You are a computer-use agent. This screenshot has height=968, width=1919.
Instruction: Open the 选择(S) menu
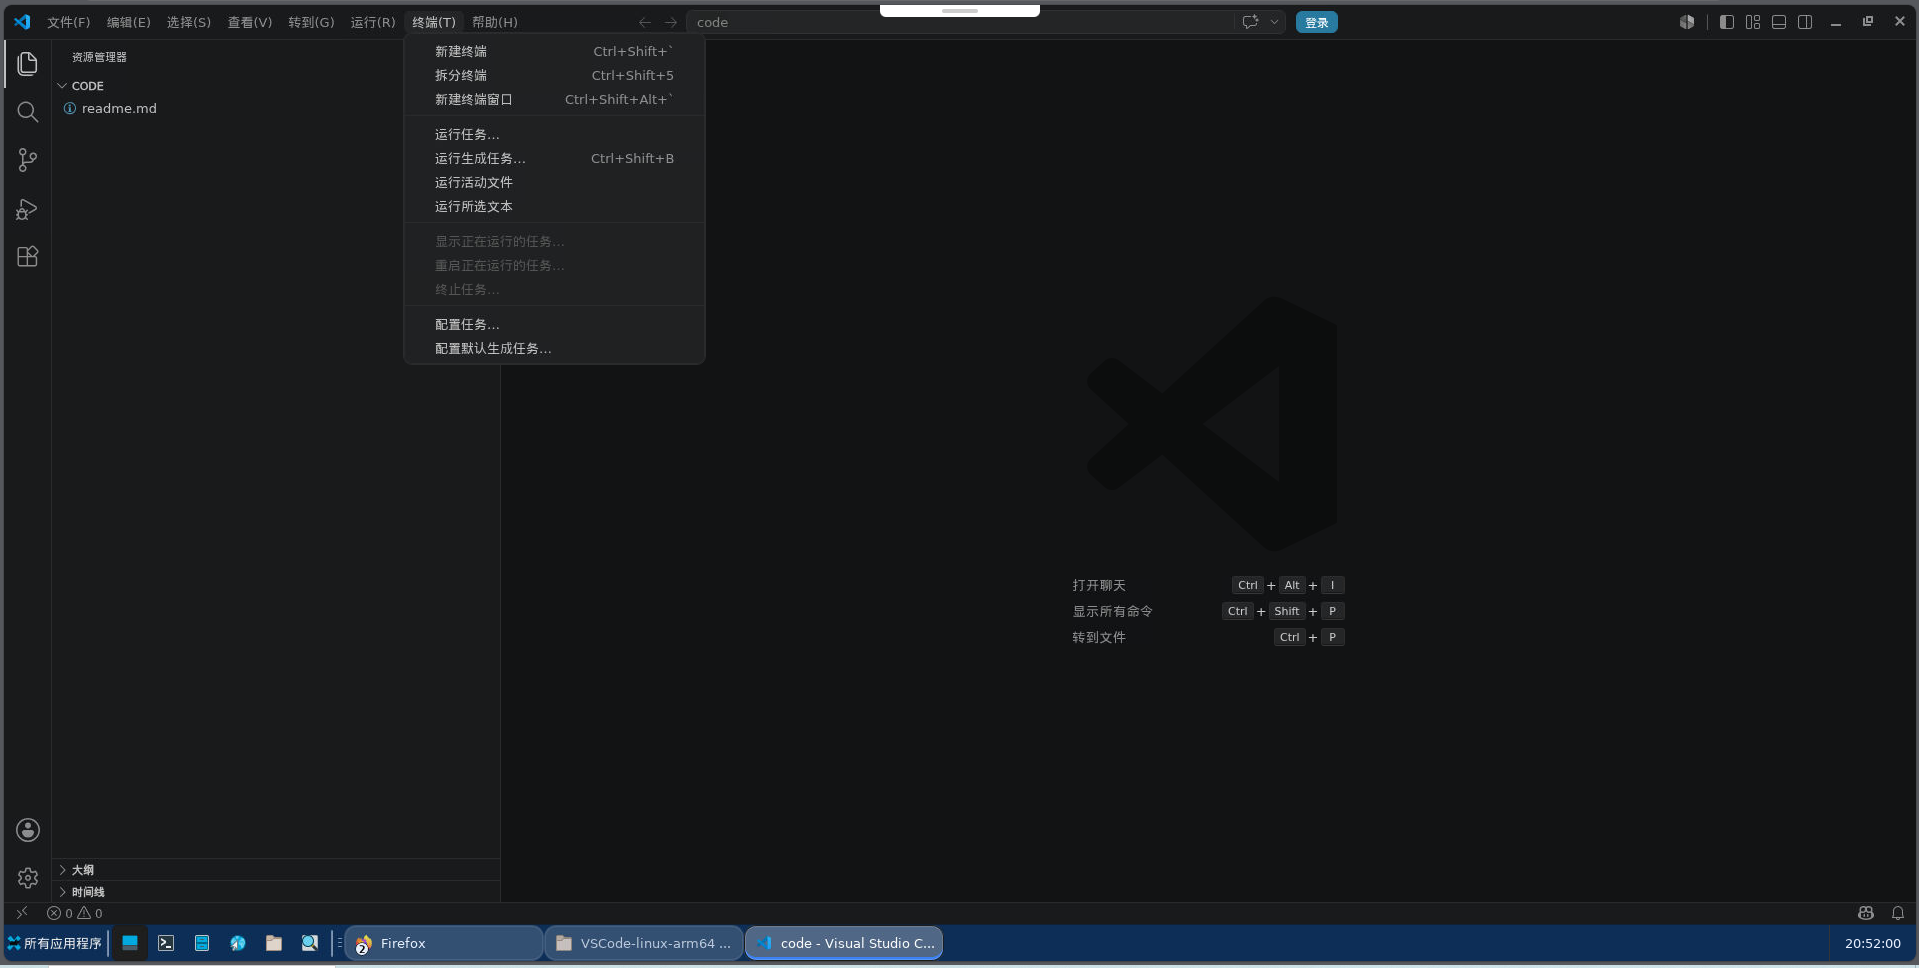pos(189,22)
